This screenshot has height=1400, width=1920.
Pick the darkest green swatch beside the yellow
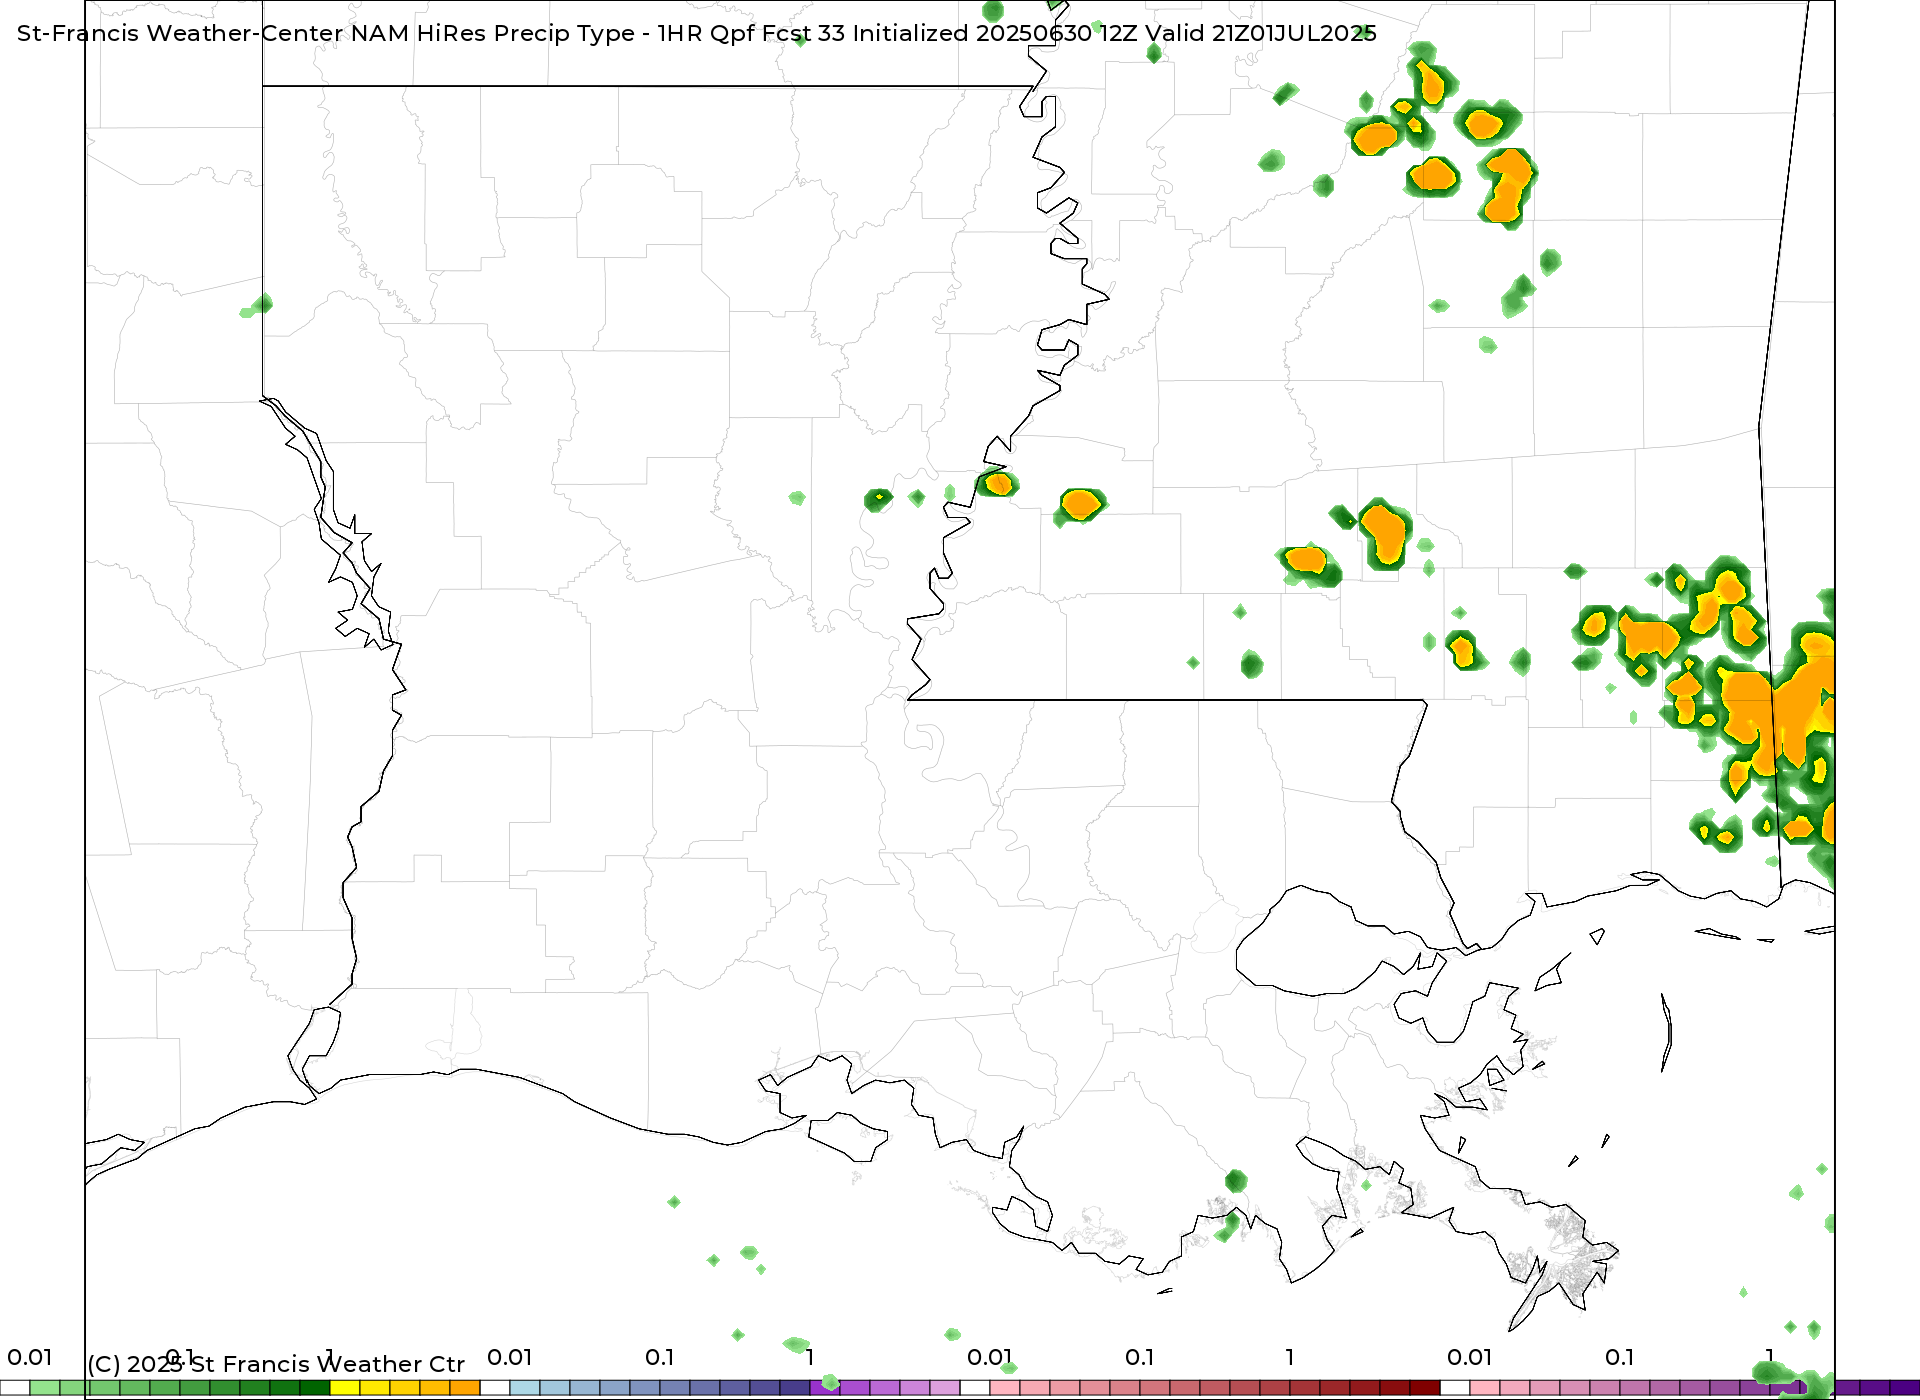point(315,1388)
